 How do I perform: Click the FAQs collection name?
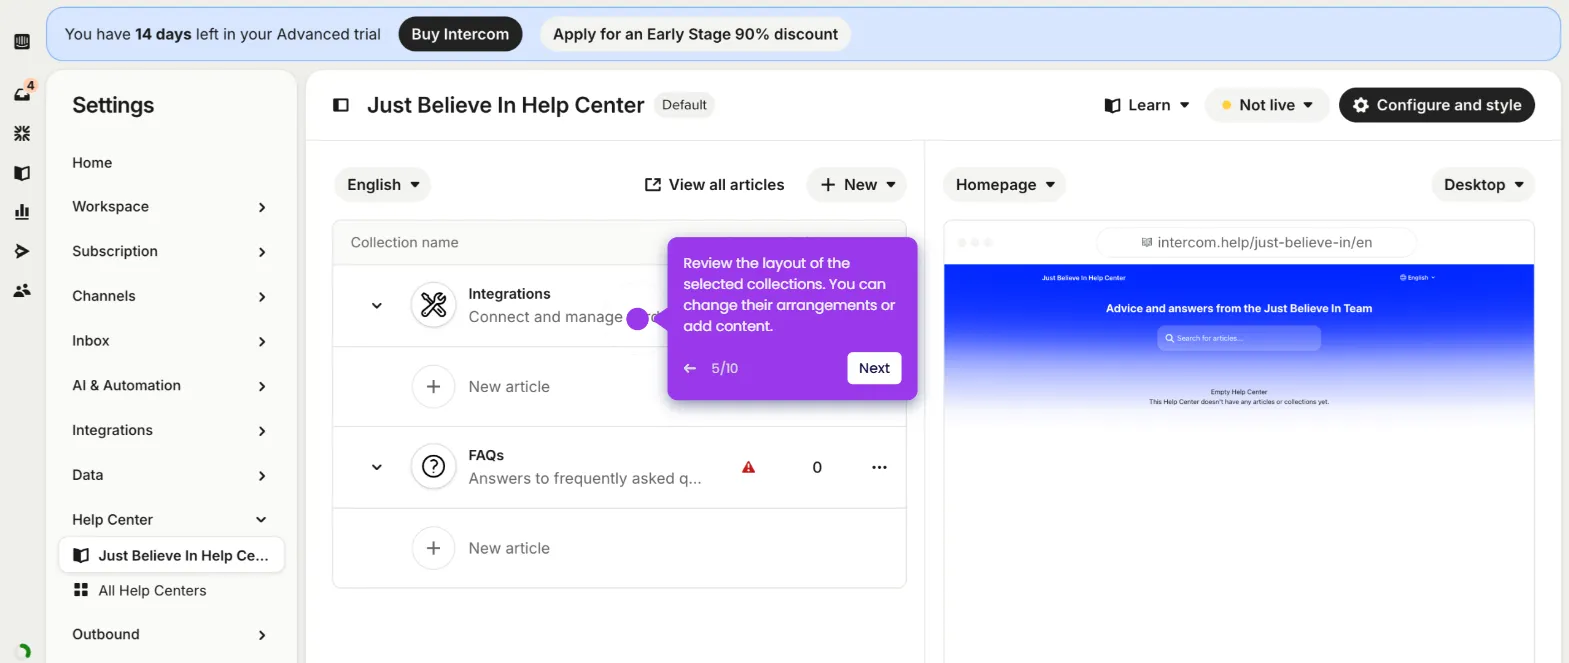point(486,455)
